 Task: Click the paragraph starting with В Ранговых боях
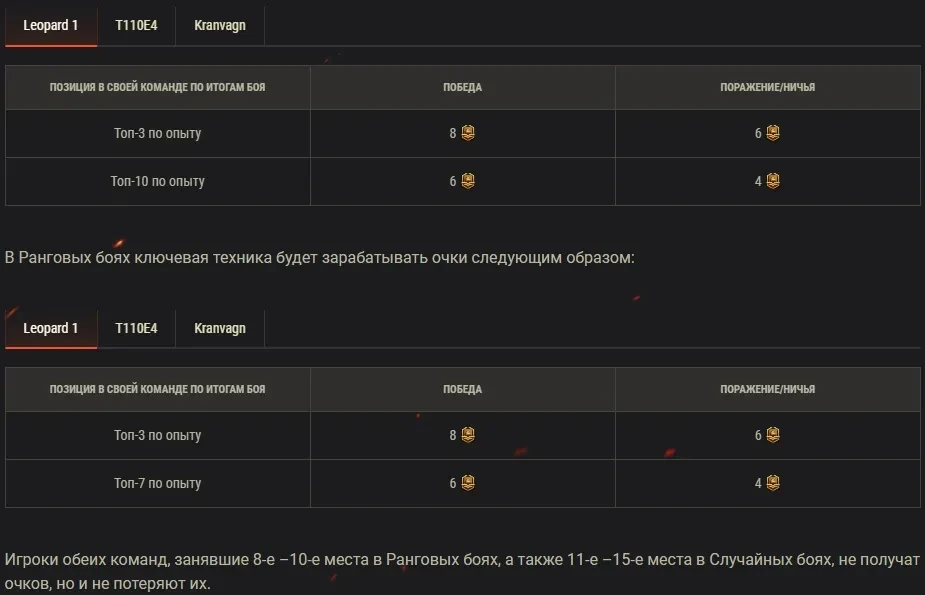click(x=320, y=258)
